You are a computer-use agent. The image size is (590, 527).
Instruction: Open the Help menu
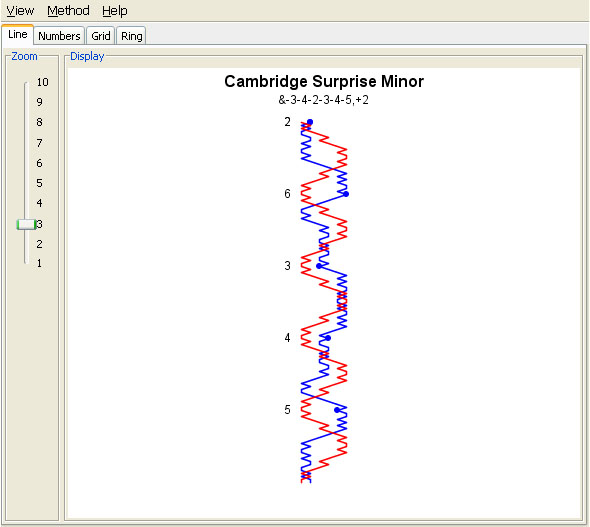(x=115, y=11)
